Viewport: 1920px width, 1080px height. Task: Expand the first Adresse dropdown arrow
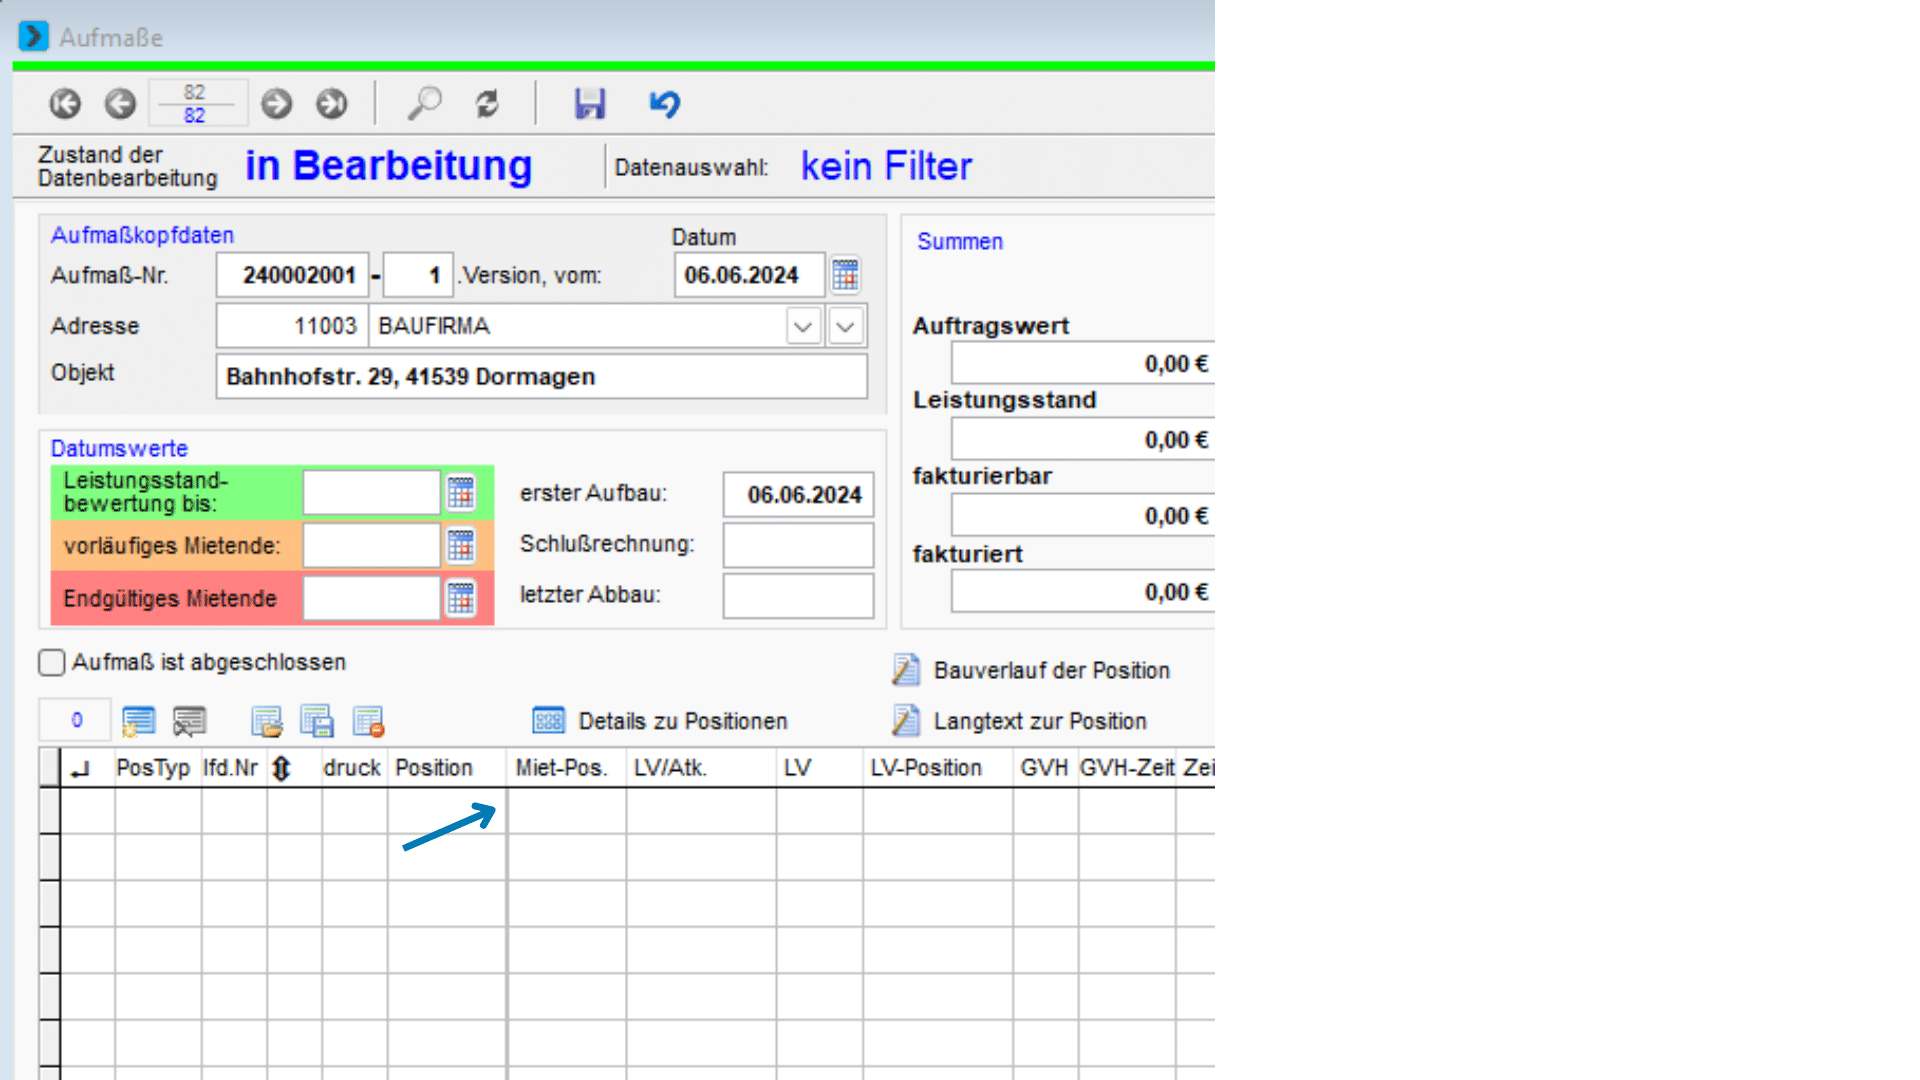click(x=803, y=326)
